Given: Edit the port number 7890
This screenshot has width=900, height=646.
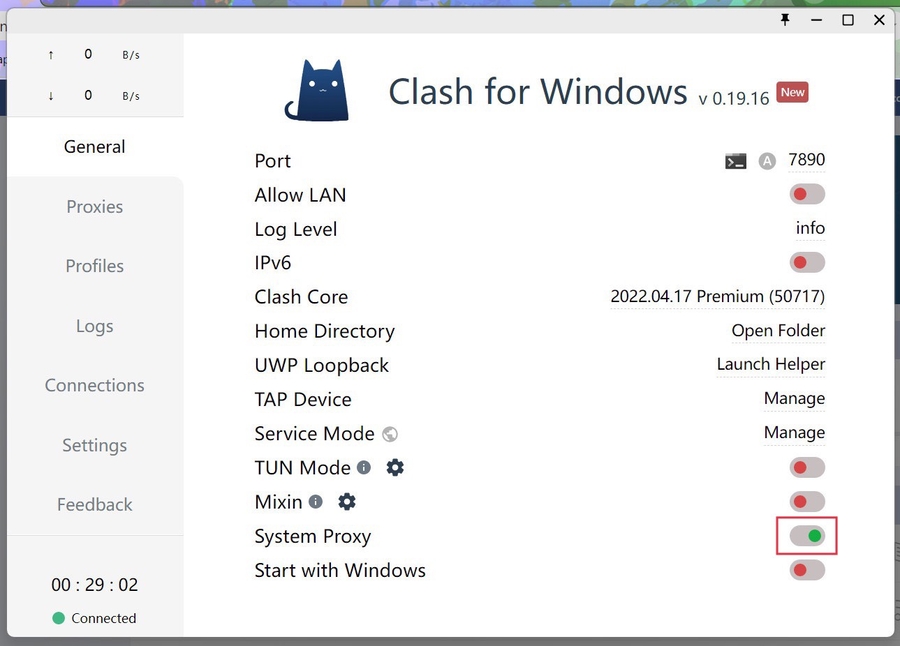Looking at the screenshot, I should coord(806,160).
